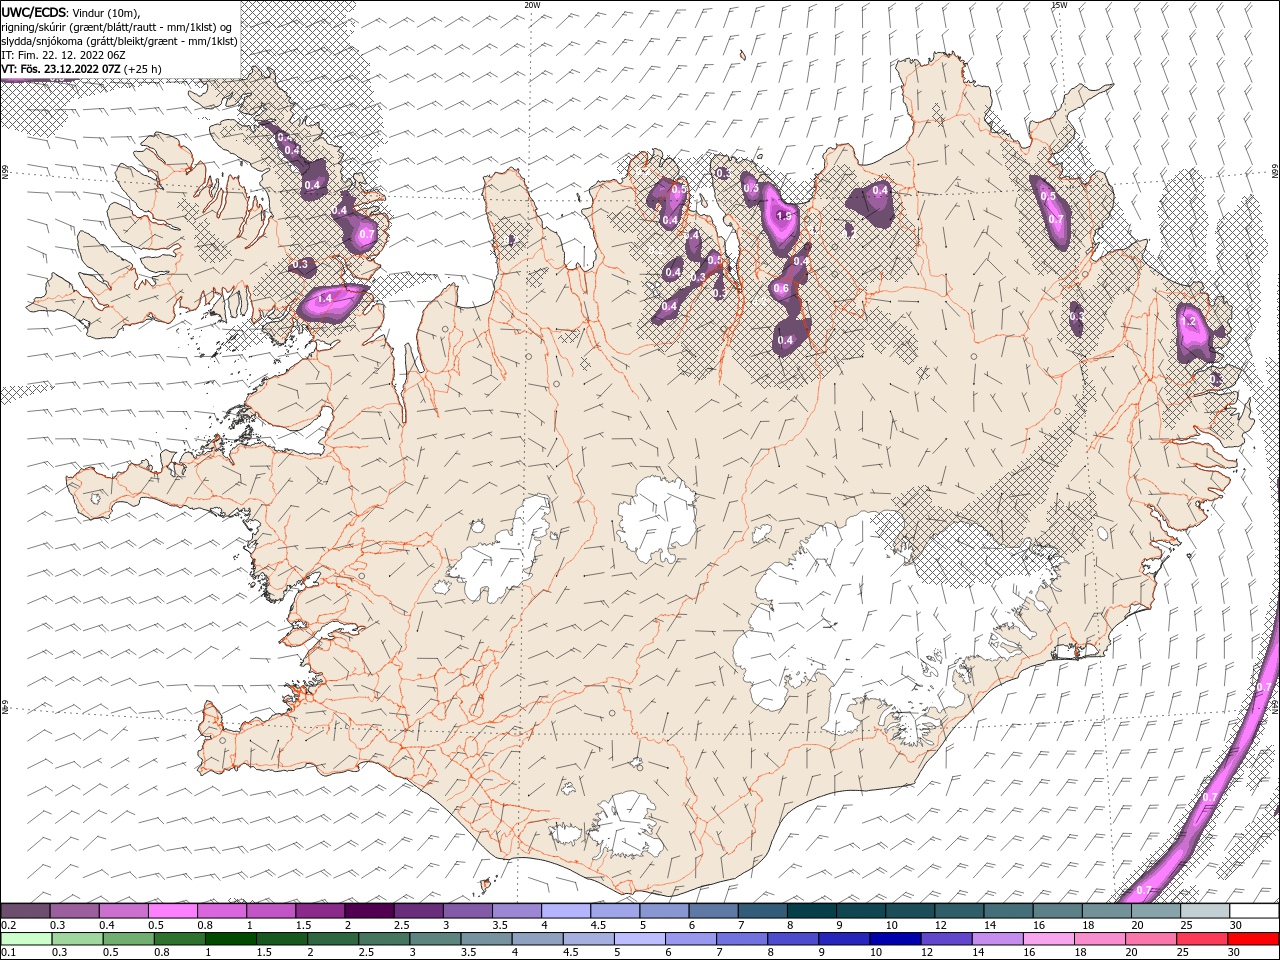
Task: Click the 20W longitude label
Action: tap(532, 5)
